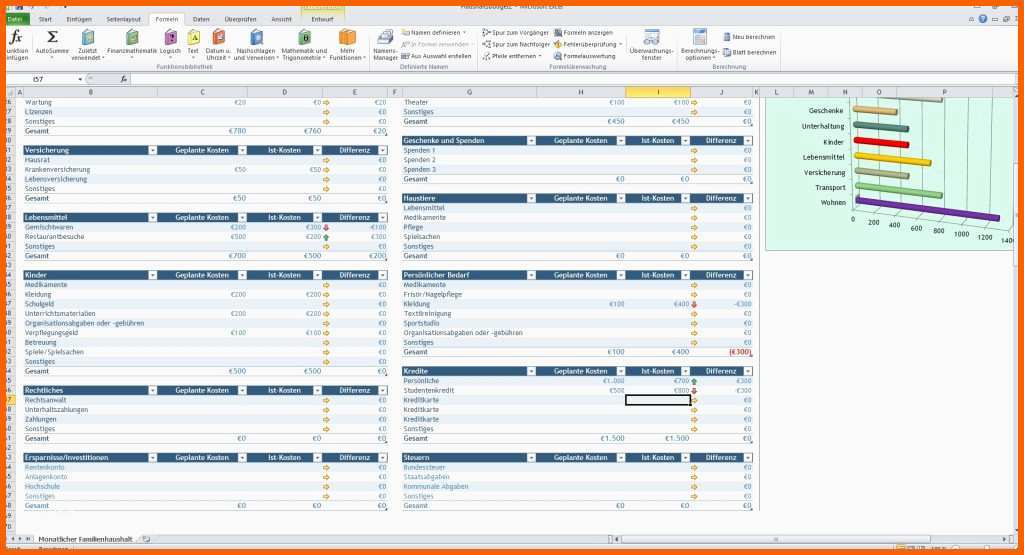Run Fehlerüberprüfung
1024x555 pixels.
click(587, 44)
